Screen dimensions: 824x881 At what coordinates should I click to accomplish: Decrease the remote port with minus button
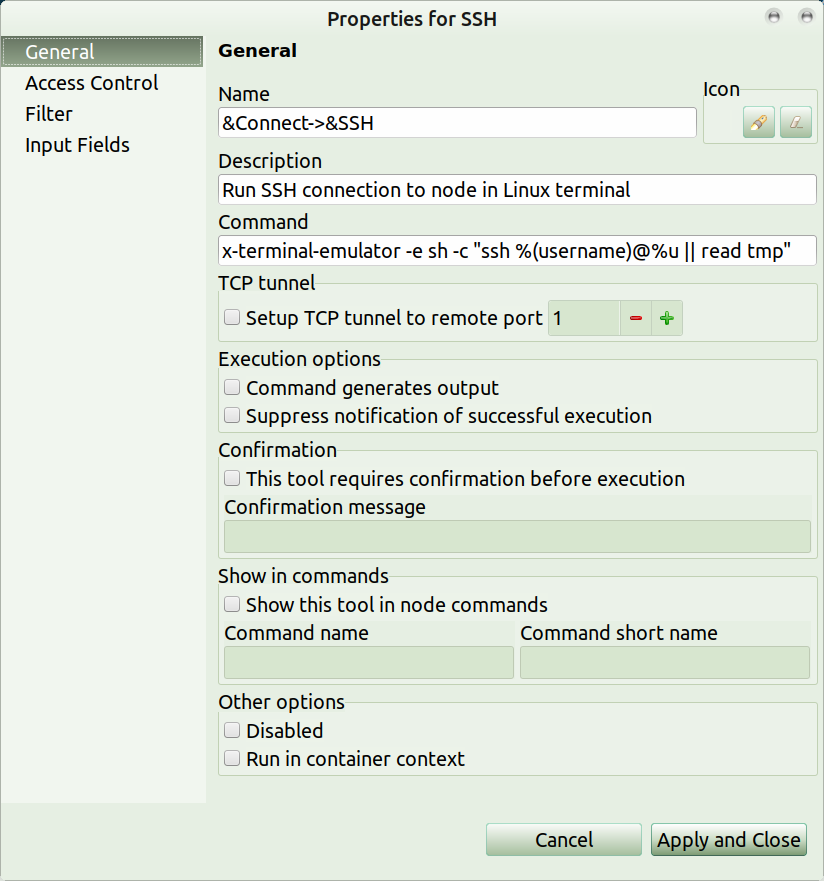point(636,319)
